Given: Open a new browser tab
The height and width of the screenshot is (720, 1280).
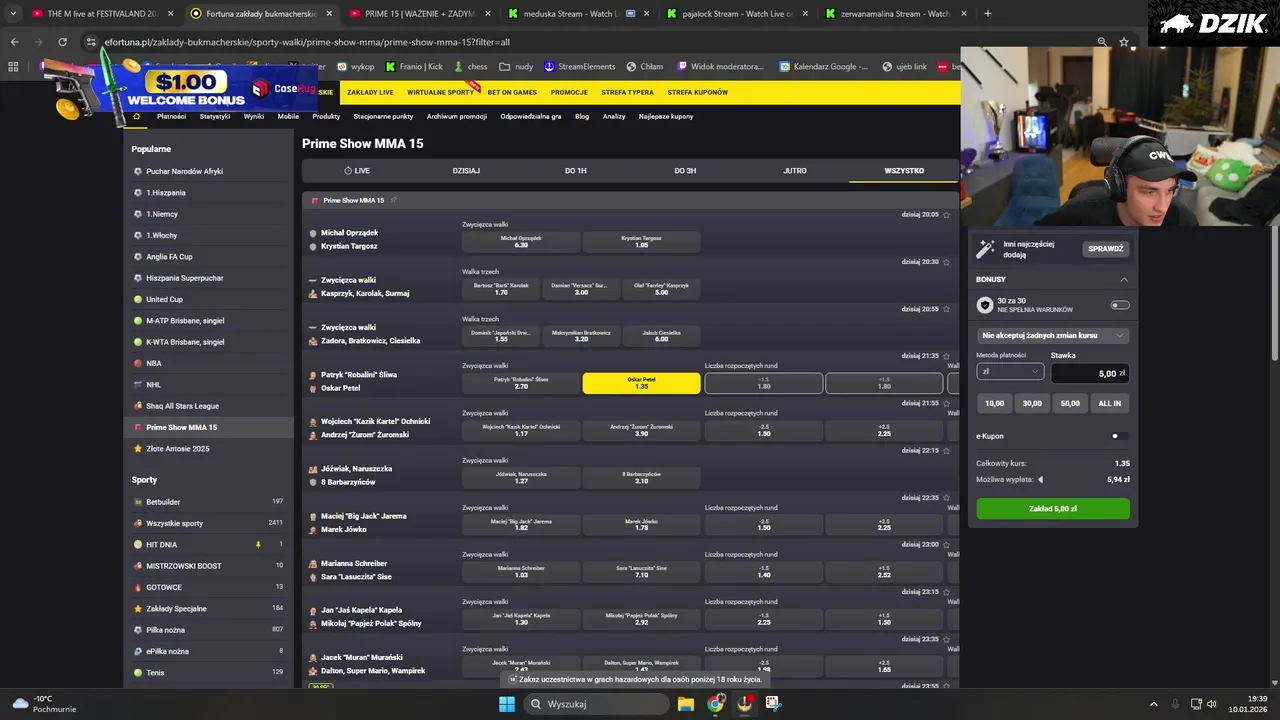Looking at the screenshot, I should coord(988,14).
